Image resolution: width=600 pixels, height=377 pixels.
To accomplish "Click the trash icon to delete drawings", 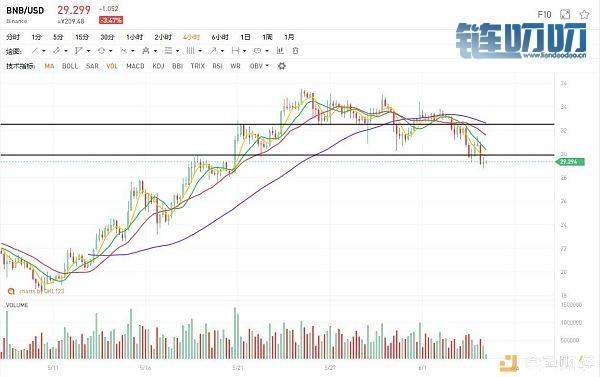I will coord(295,51).
